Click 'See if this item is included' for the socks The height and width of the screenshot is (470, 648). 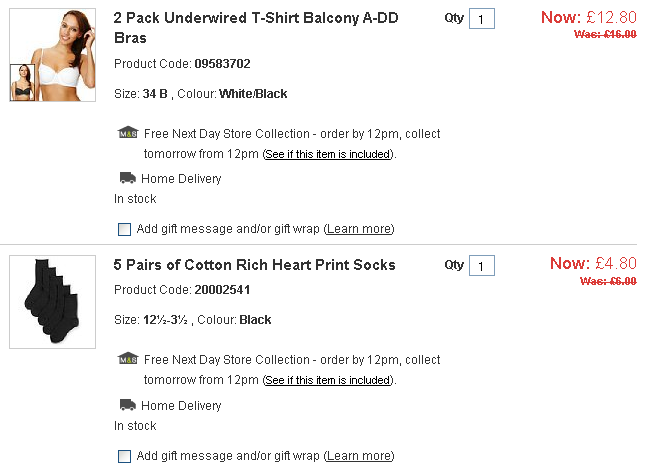[x=328, y=381]
